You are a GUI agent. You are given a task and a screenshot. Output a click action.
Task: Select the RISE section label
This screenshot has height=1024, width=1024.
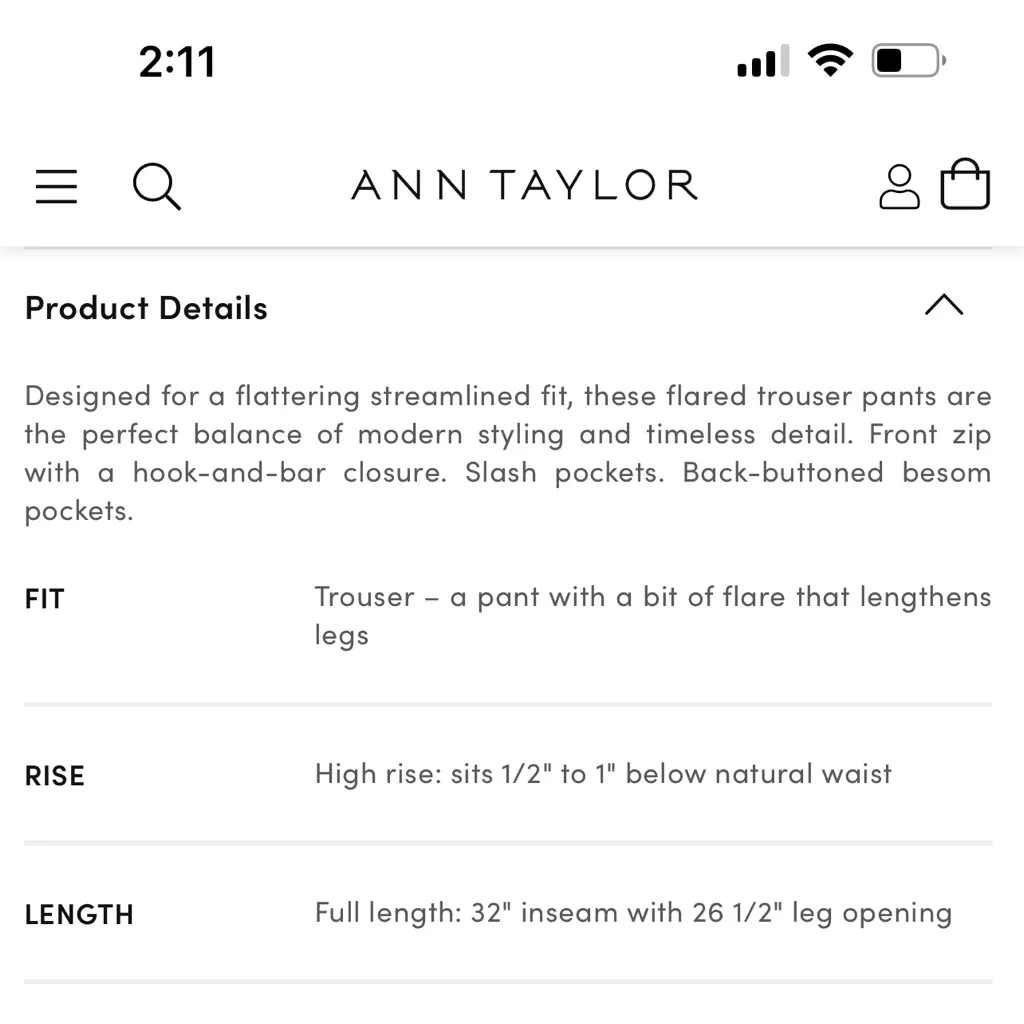pyautogui.click(x=55, y=775)
